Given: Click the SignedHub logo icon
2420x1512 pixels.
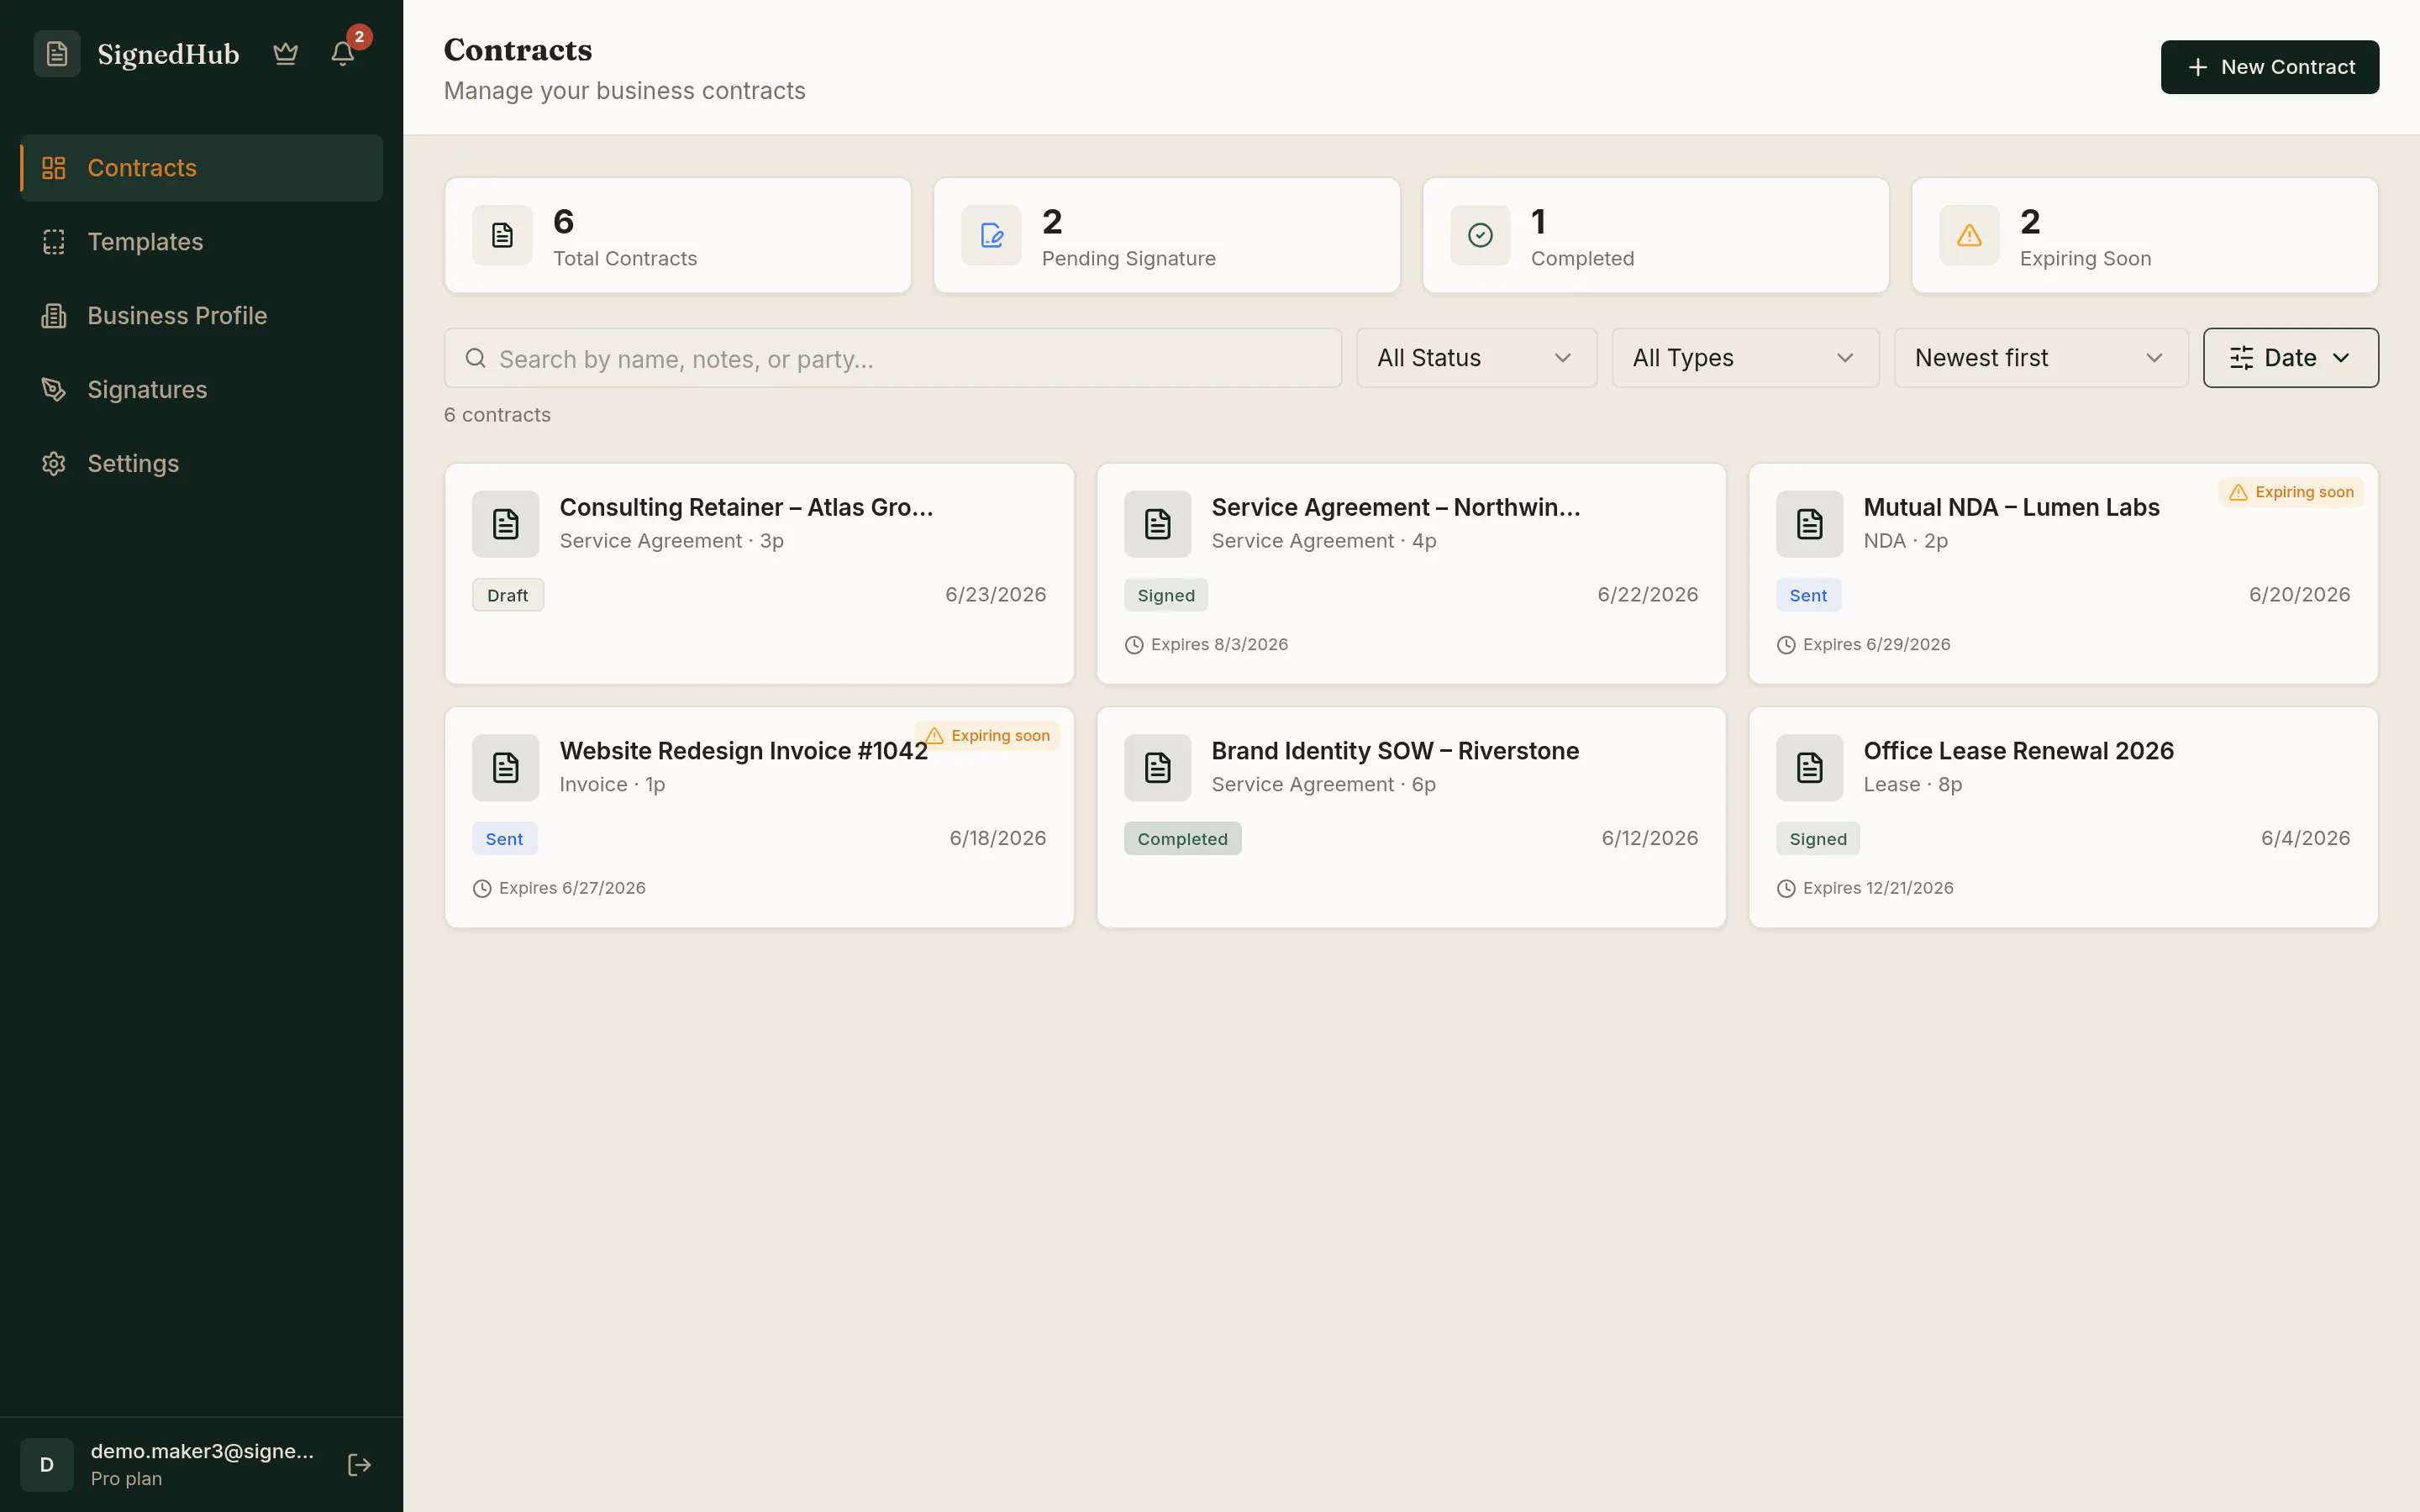Looking at the screenshot, I should click(57, 54).
